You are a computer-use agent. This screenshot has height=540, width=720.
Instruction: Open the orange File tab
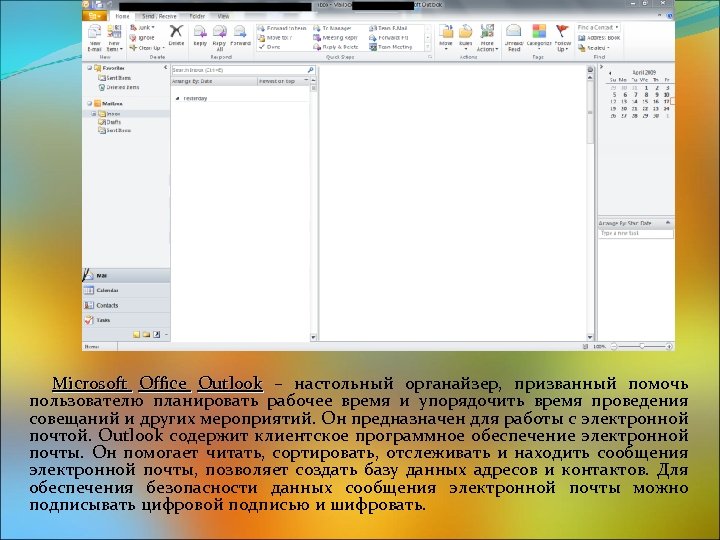95,16
